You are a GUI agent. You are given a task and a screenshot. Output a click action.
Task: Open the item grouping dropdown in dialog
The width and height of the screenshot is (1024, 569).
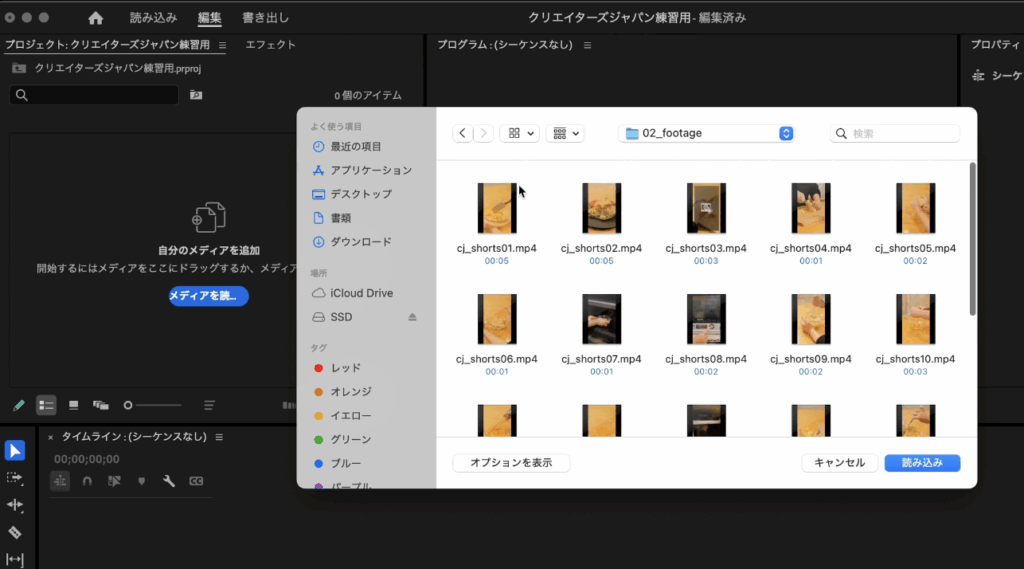tap(565, 133)
